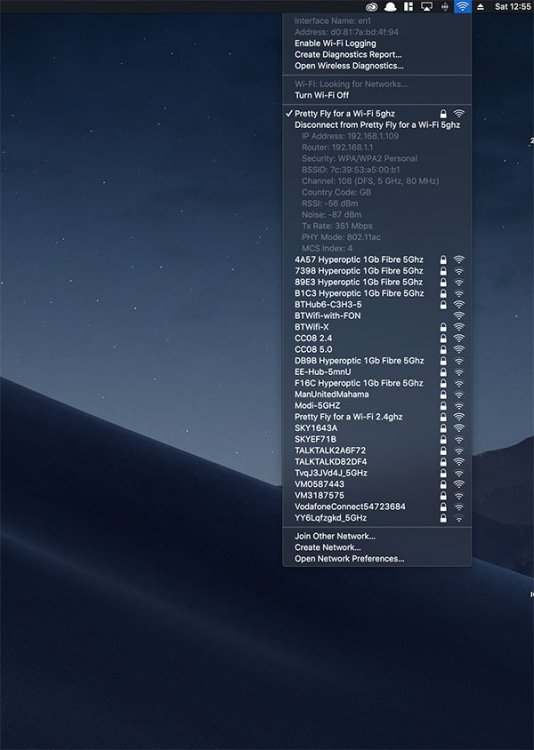Image resolution: width=534 pixels, height=750 pixels.
Task: Click lock icon on BTHub6-C3H3-5 row
Action: [443, 305]
